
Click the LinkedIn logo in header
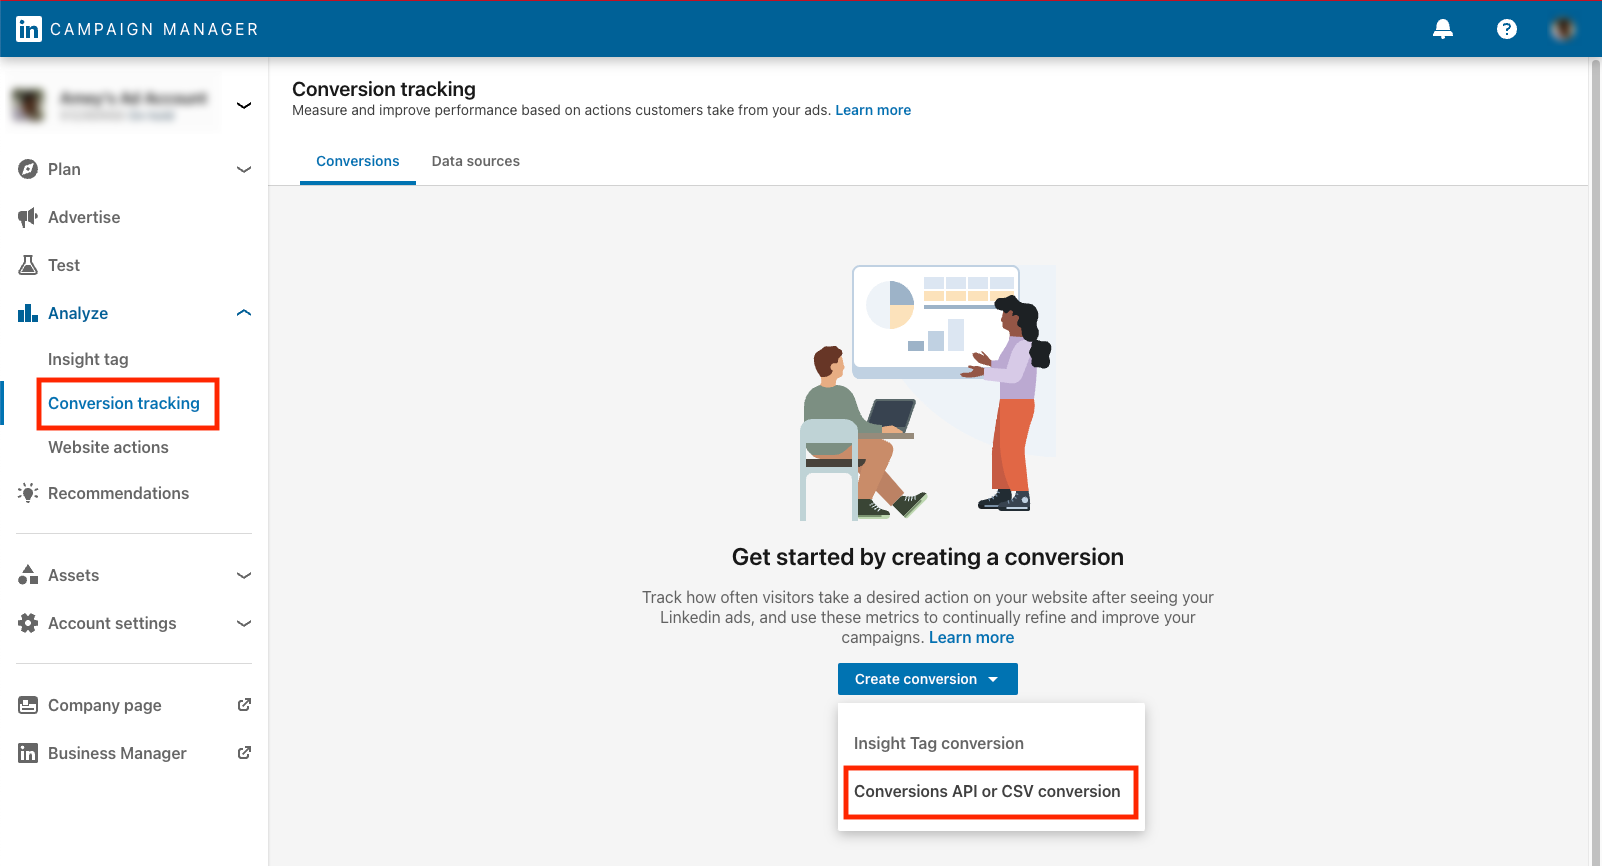29,29
